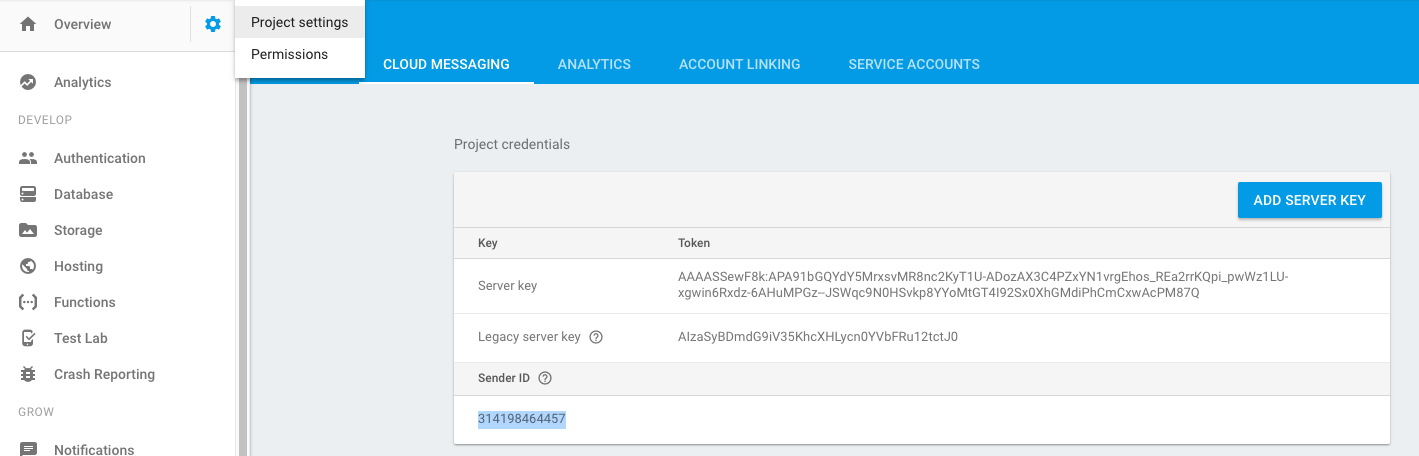Viewport: 1419px width, 456px height.
Task: Click the Overview home icon
Action: click(28, 24)
